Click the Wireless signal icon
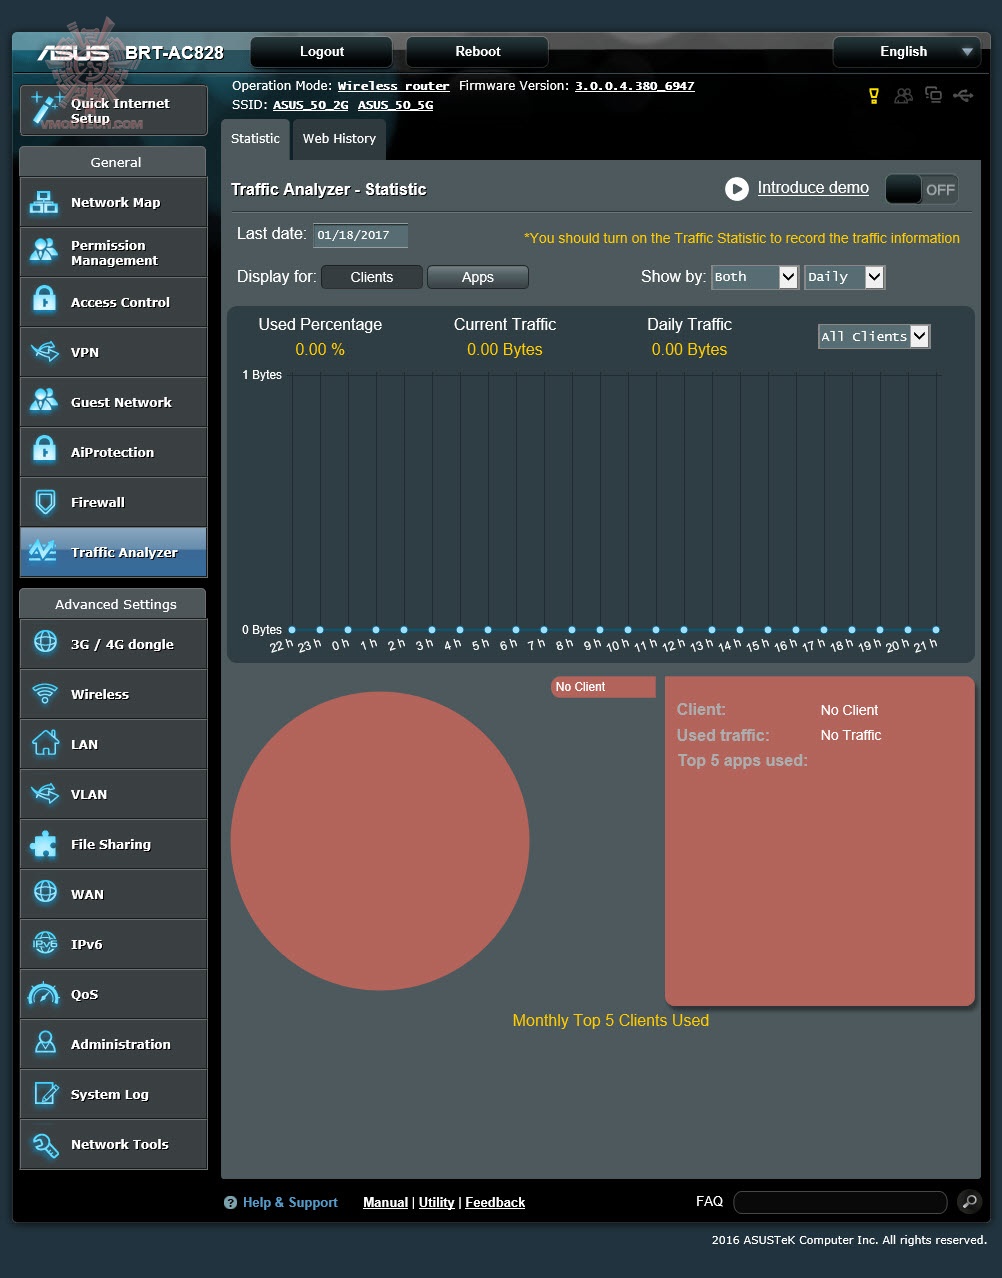This screenshot has height=1278, width=1002. click(44, 694)
